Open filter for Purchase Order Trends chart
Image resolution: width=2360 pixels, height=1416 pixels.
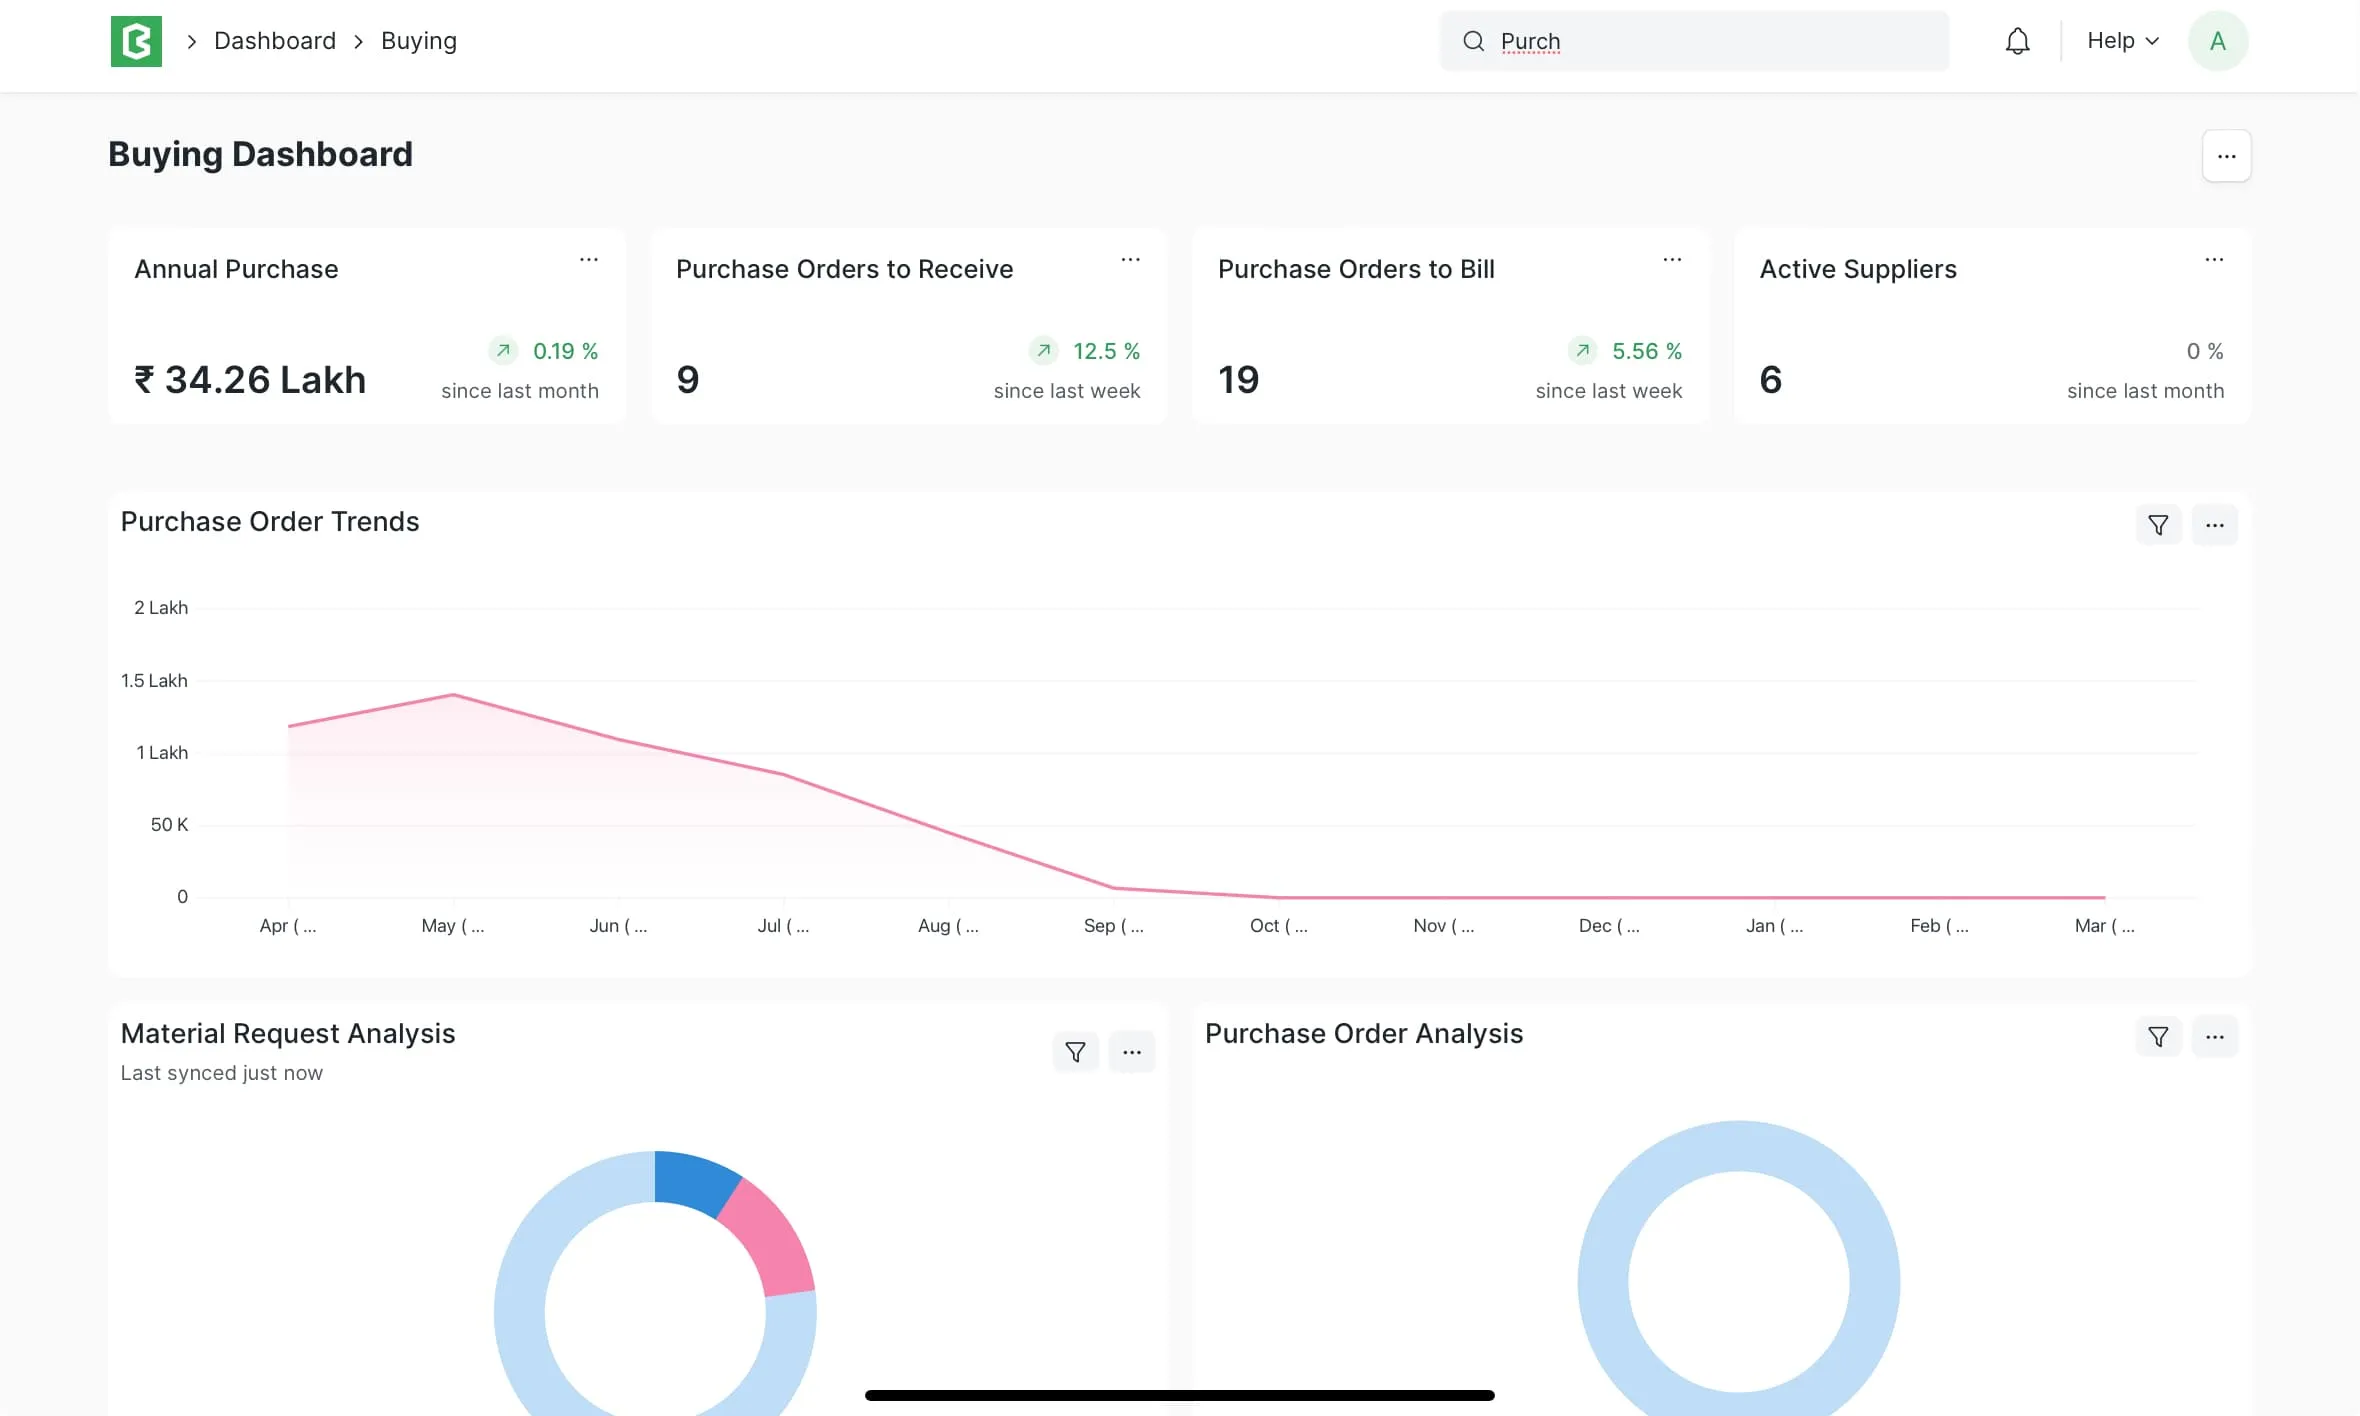(x=2158, y=525)
